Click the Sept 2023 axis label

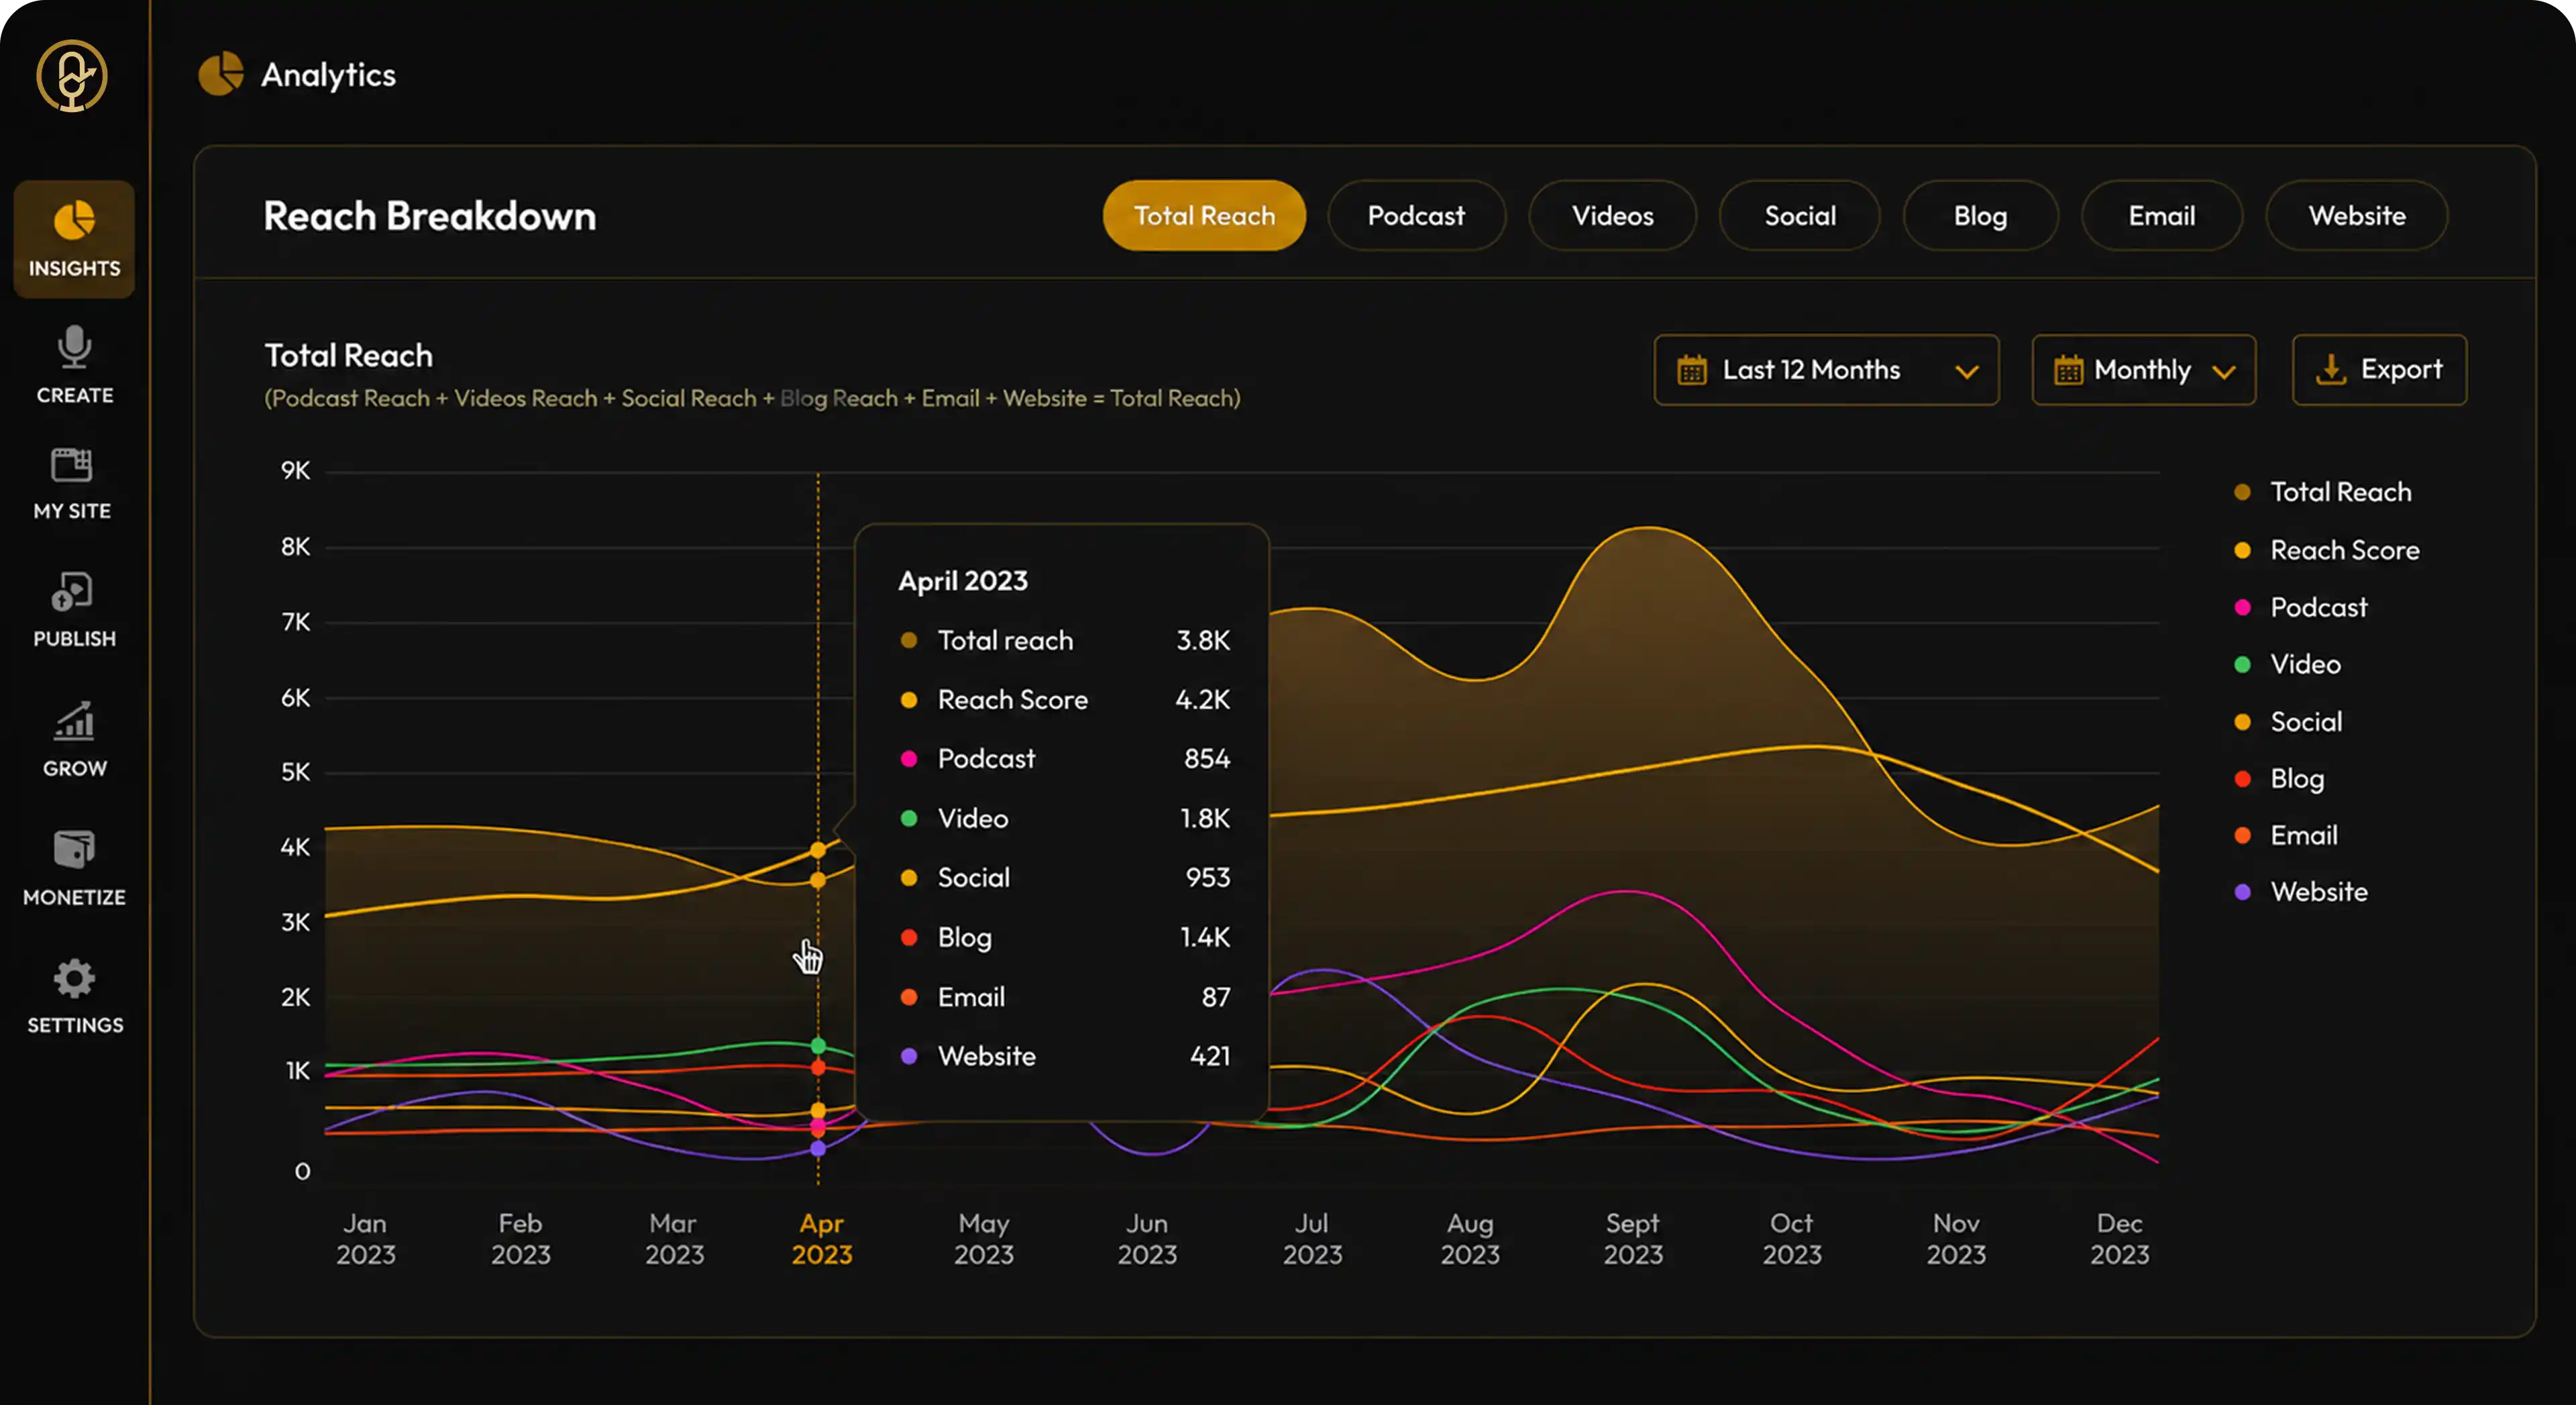coord(1633,1239)
